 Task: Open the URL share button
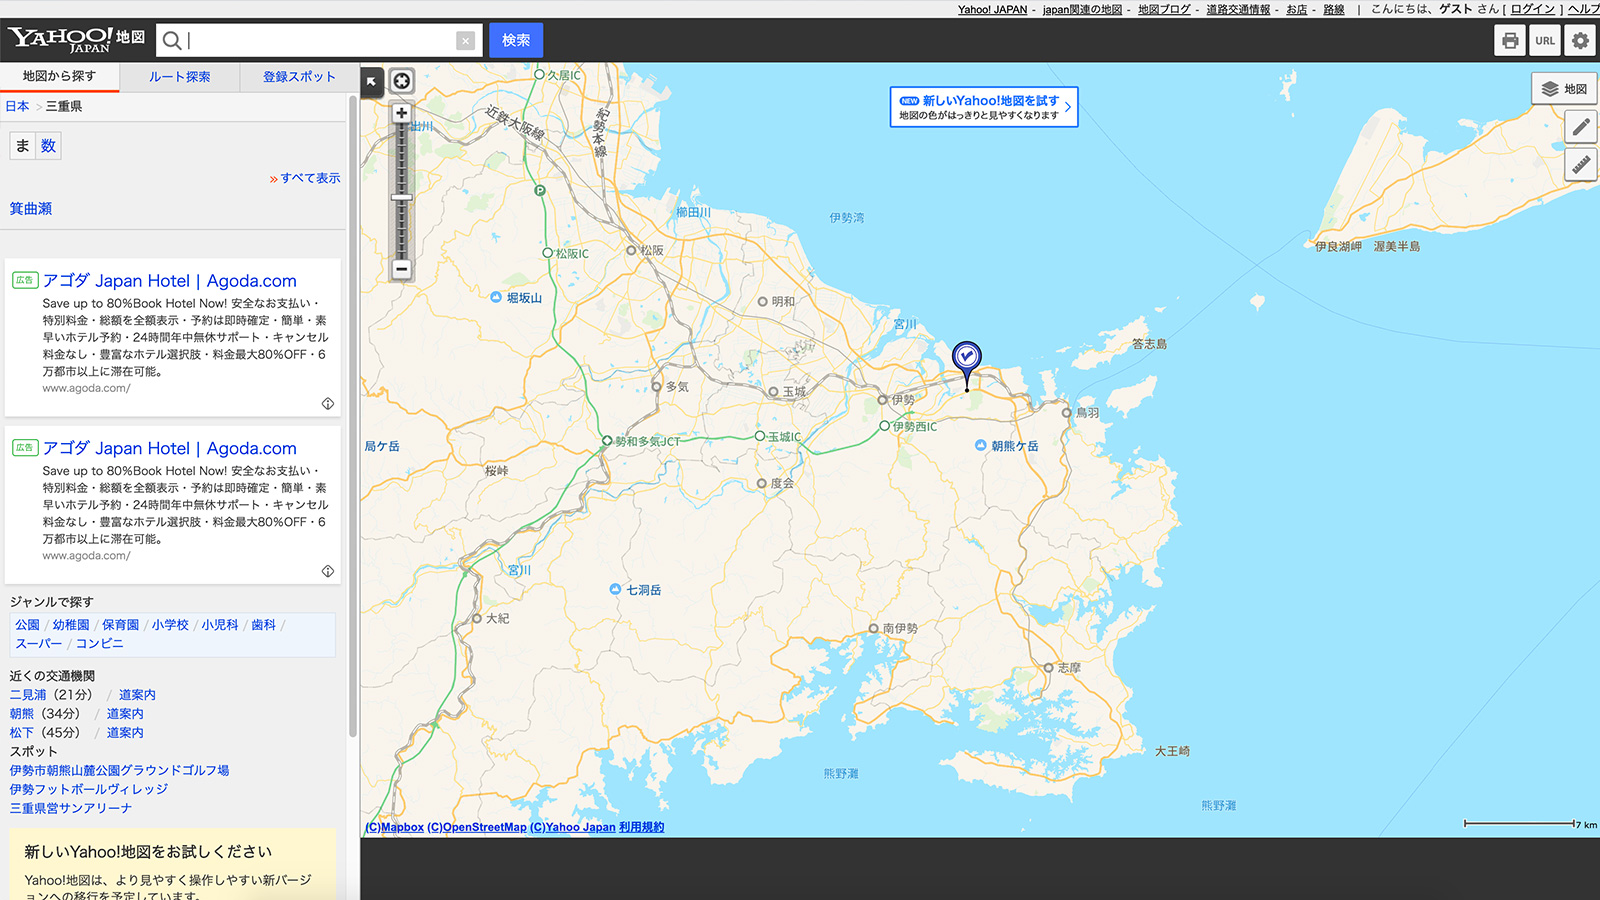[x=1545, y=41]
